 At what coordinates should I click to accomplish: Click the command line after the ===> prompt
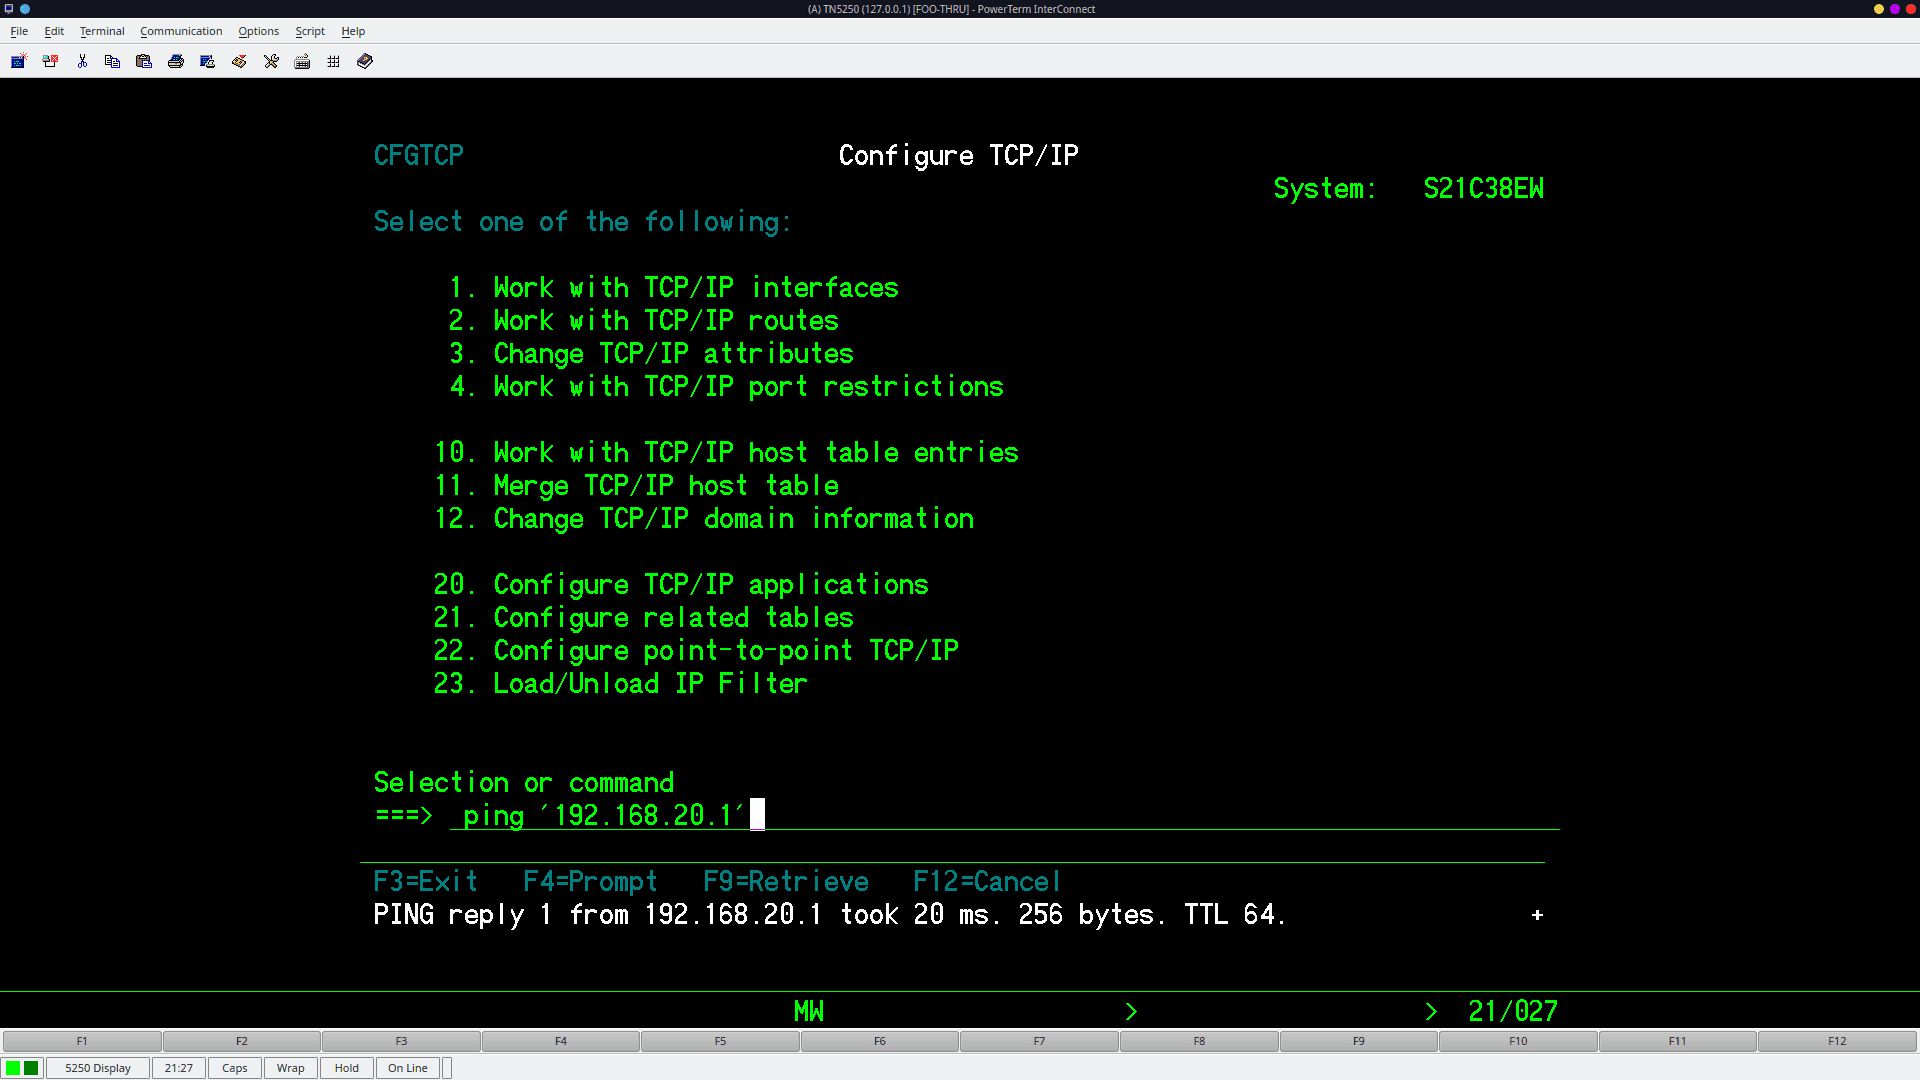pos(900,815)
